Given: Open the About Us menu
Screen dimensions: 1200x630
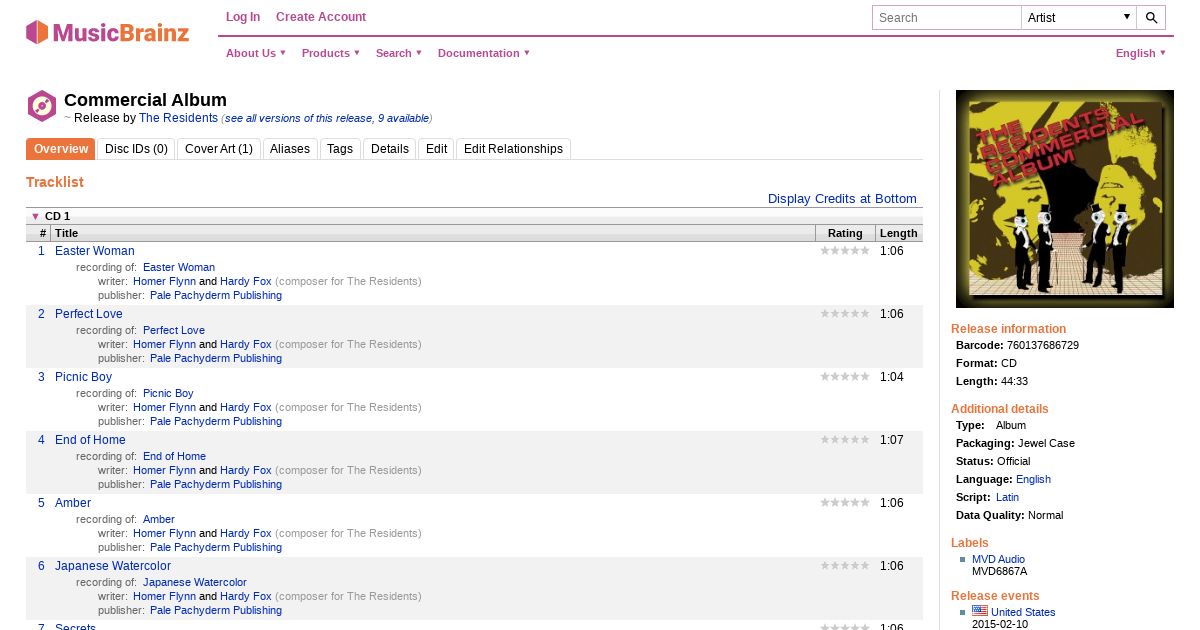Looking at the screenshot, I should 256,53.
